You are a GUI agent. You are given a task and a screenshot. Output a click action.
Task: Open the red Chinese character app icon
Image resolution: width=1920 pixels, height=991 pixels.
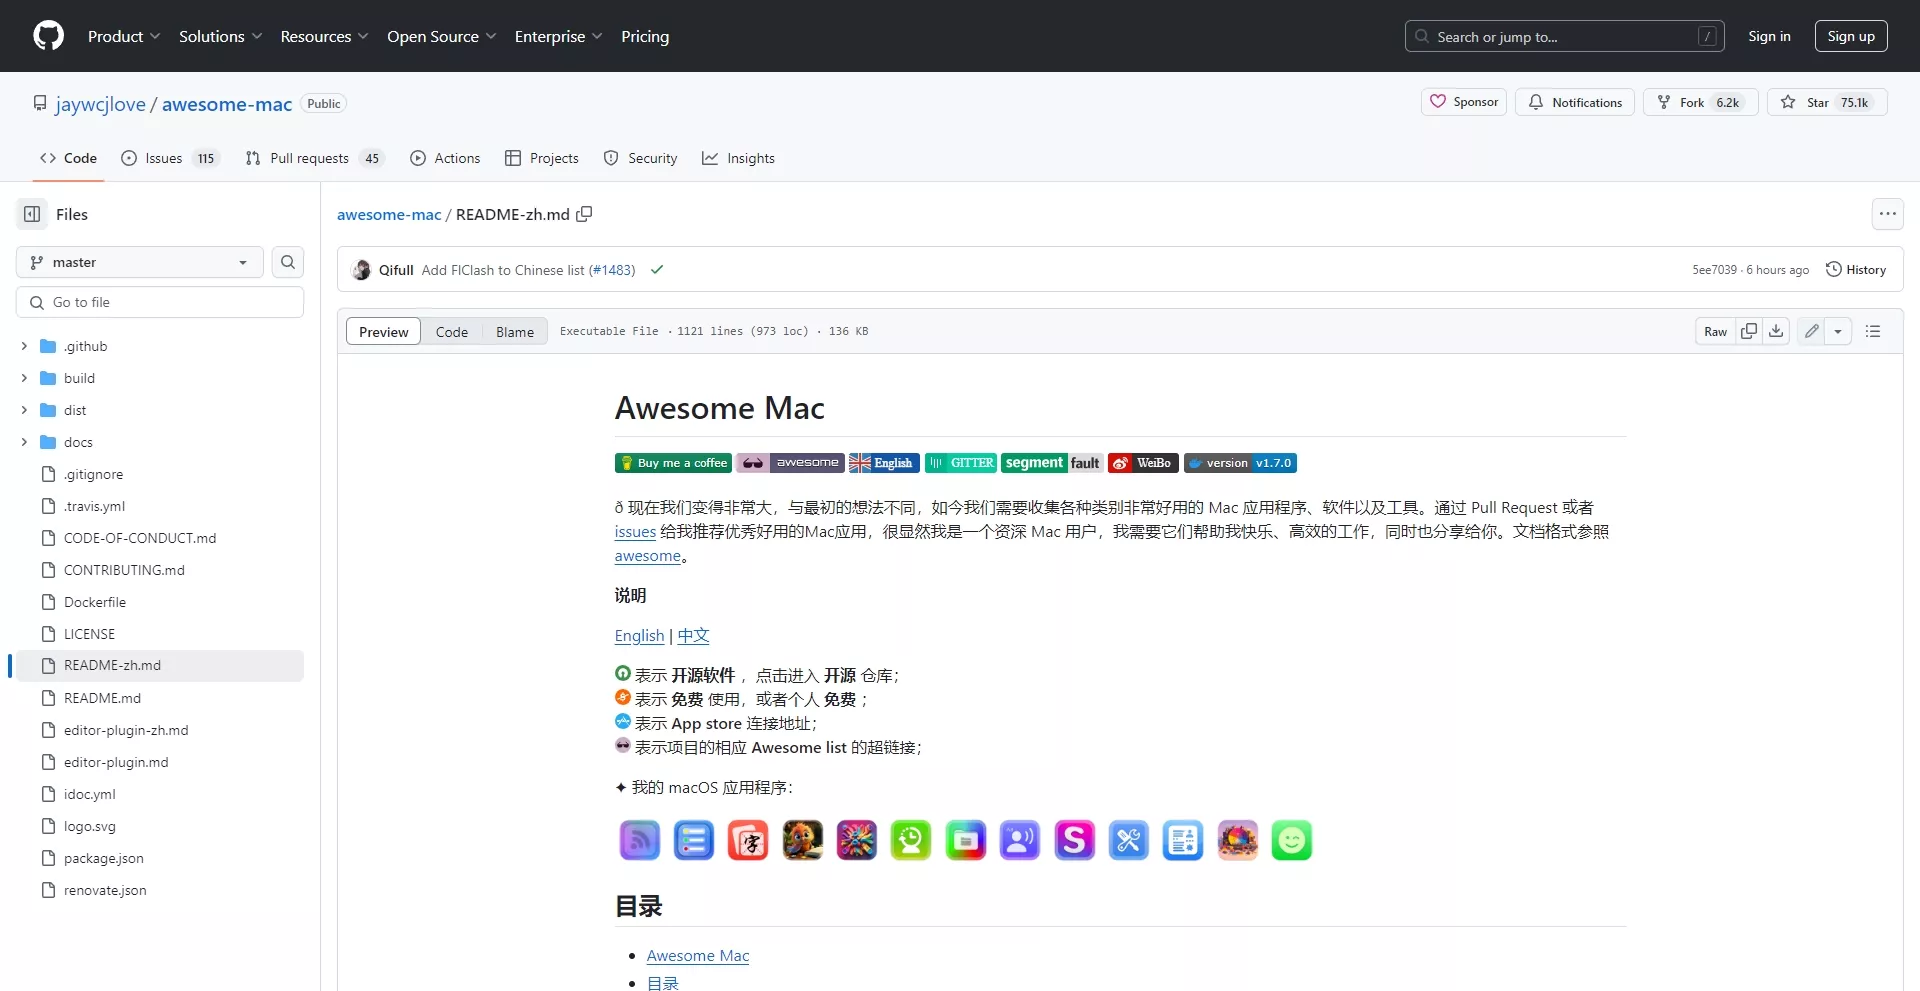pos(748,841)
